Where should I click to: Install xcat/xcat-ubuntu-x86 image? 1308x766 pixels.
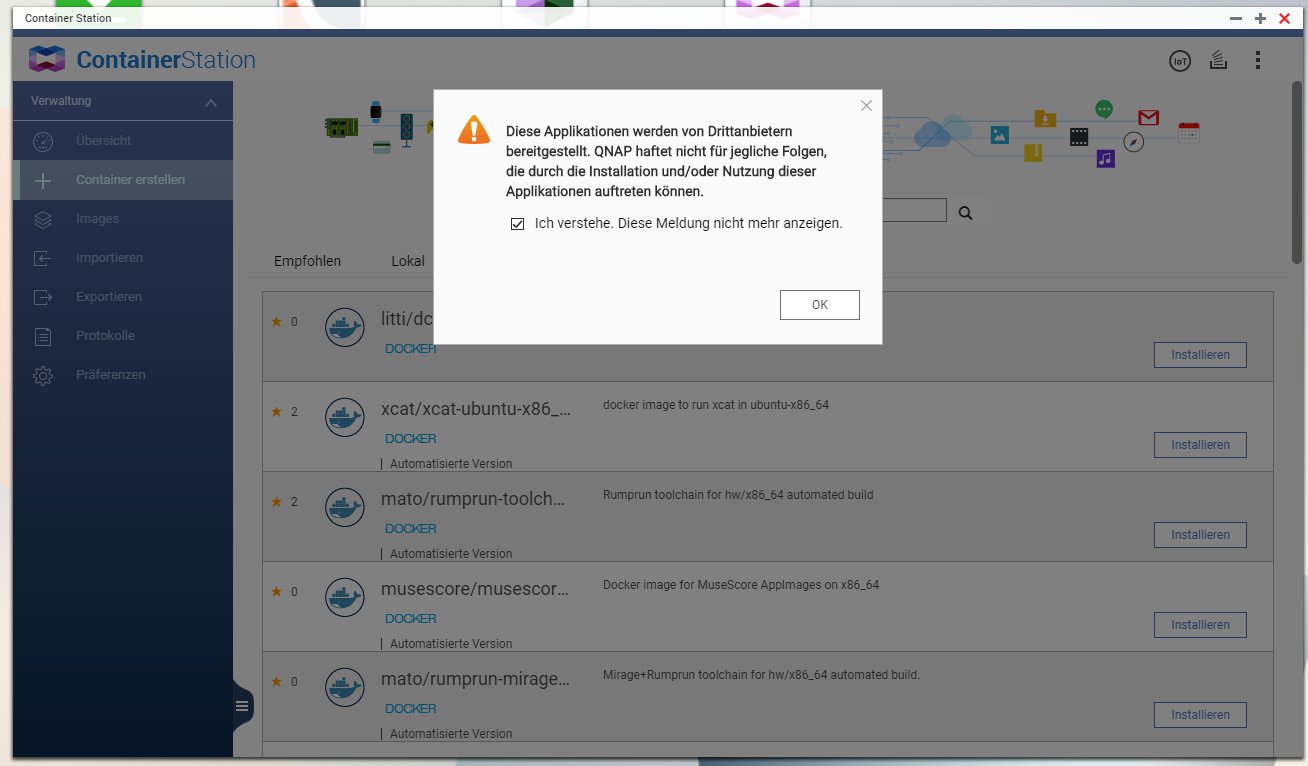pyautogui.click(x=1200, y=445)
